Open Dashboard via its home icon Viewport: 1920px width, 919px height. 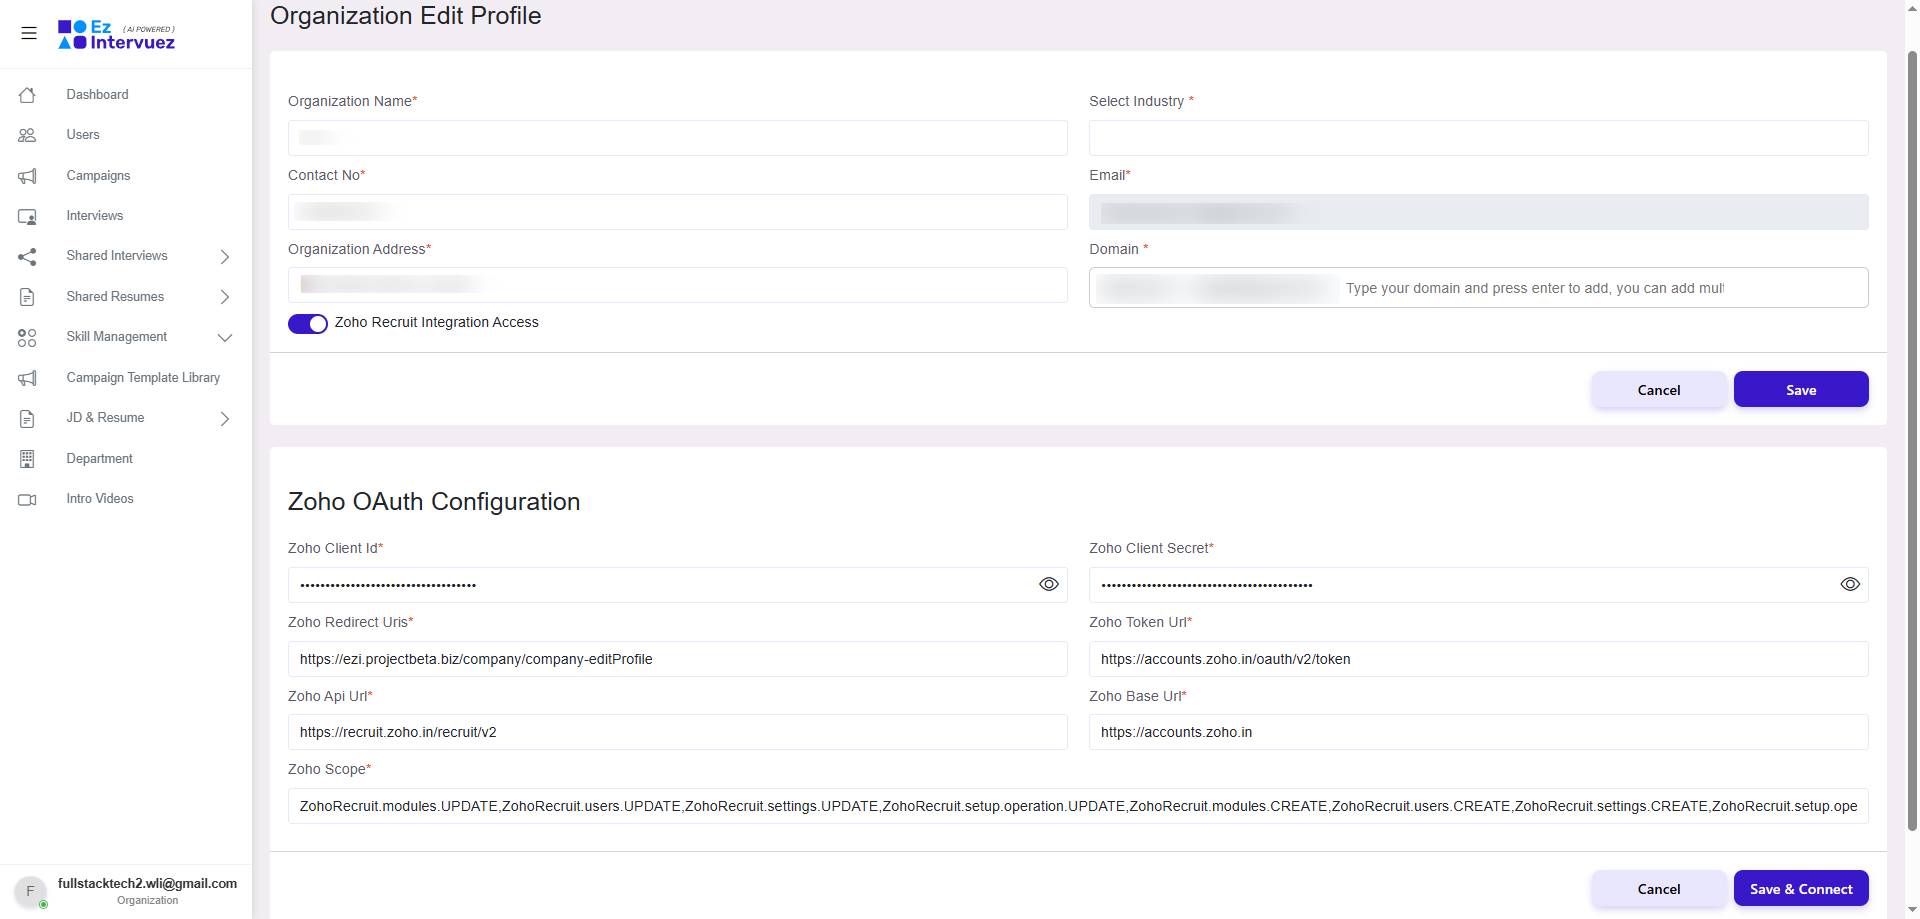click(x=27, y=95)
